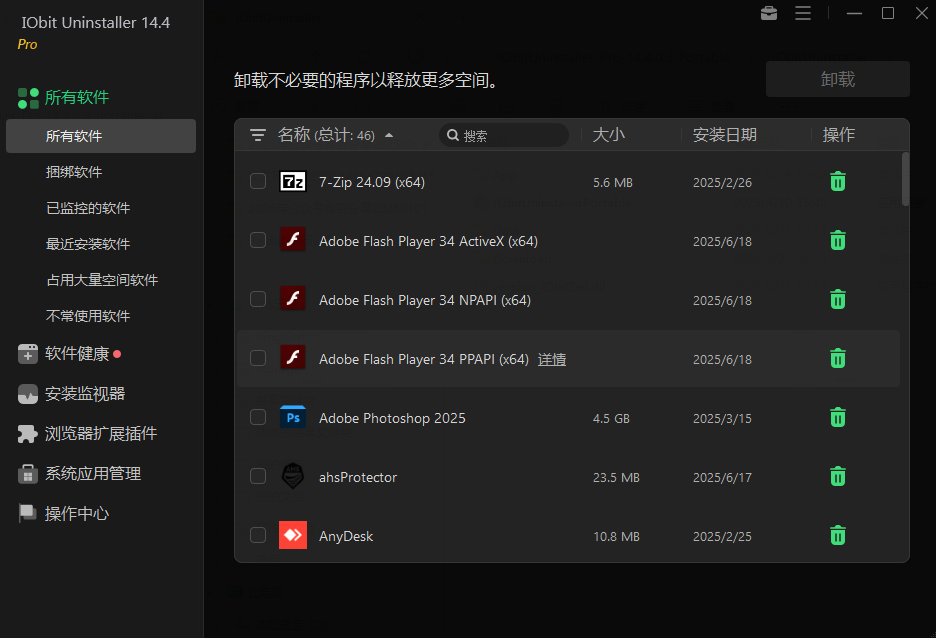Toggle name sort arrow in column header
This screenshot has width=936, height=638.
point(389,135)
